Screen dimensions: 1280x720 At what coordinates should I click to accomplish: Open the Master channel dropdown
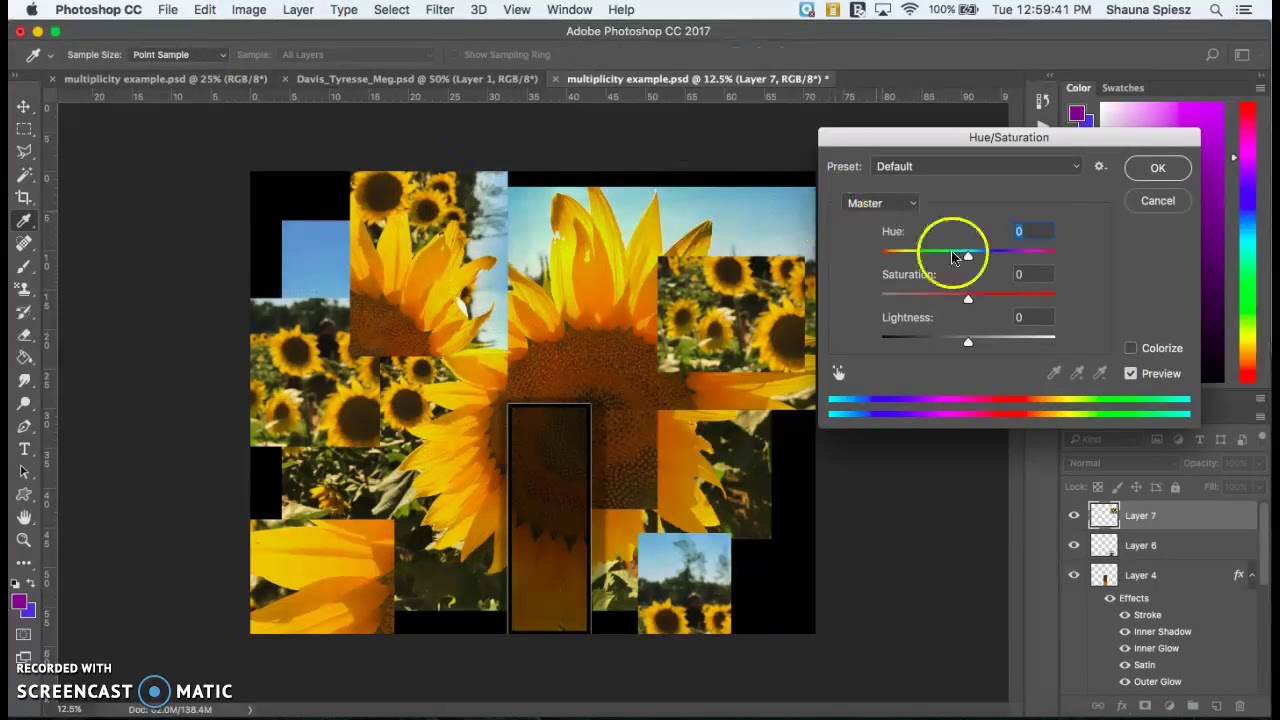[x=881, y=203]
